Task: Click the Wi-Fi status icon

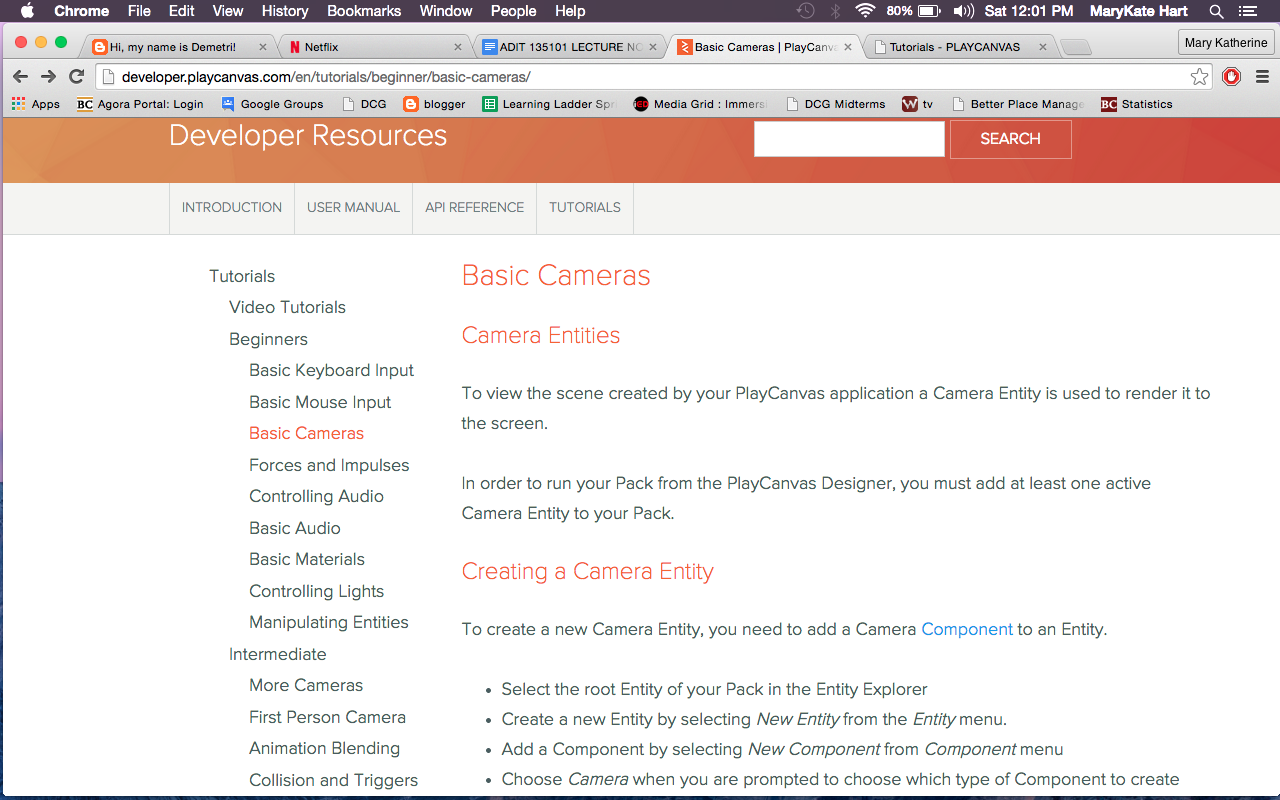Action: pos(864,11)
